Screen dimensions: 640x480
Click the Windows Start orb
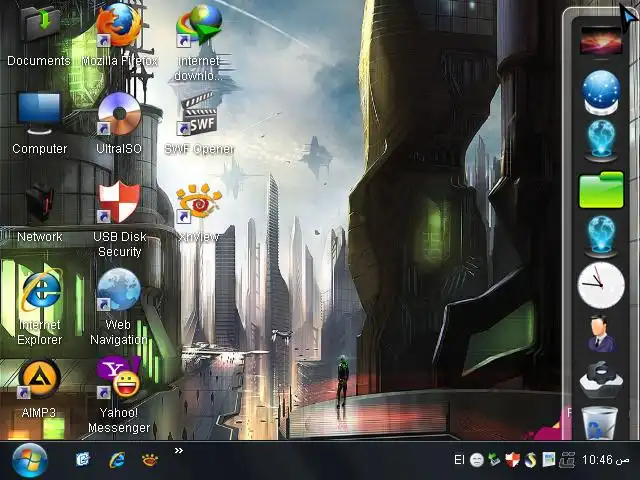(x=29, y=461)
